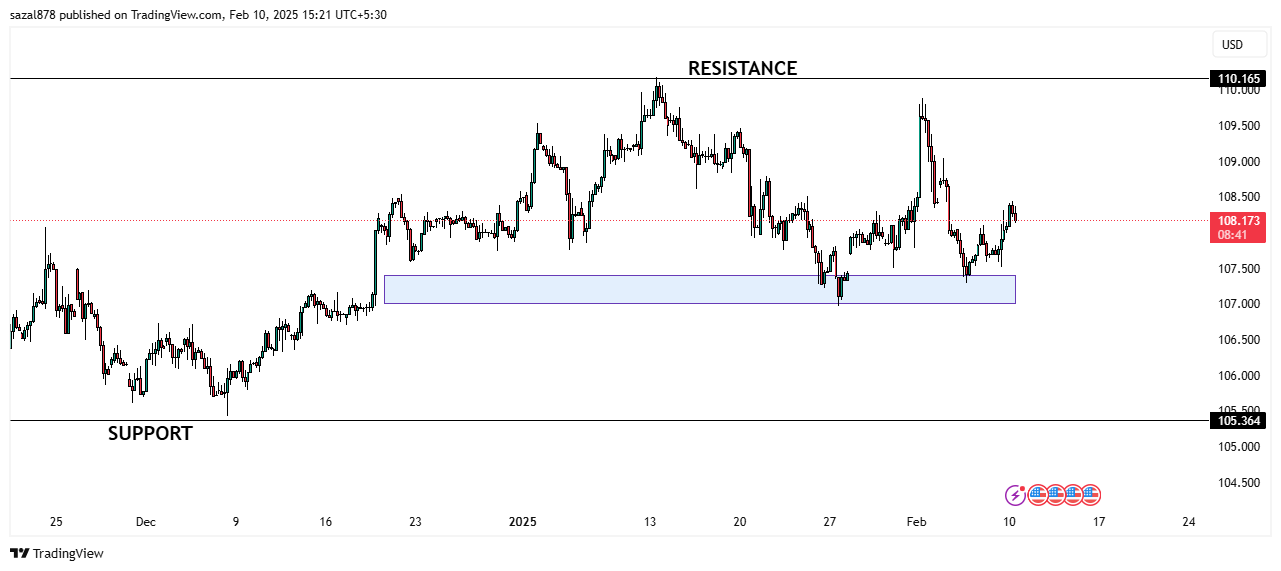Select the horizontal support line near 105.364

[600, 420]
